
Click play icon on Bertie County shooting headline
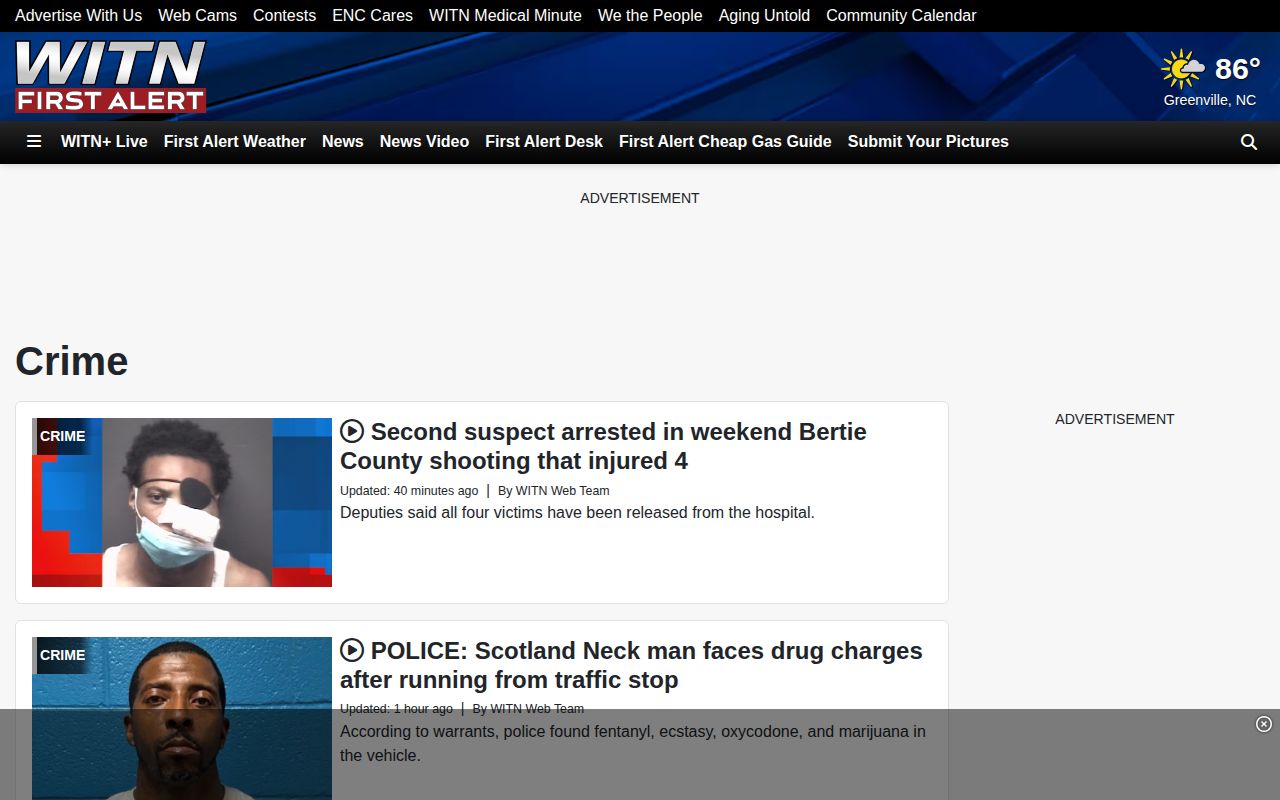[352, 431]
